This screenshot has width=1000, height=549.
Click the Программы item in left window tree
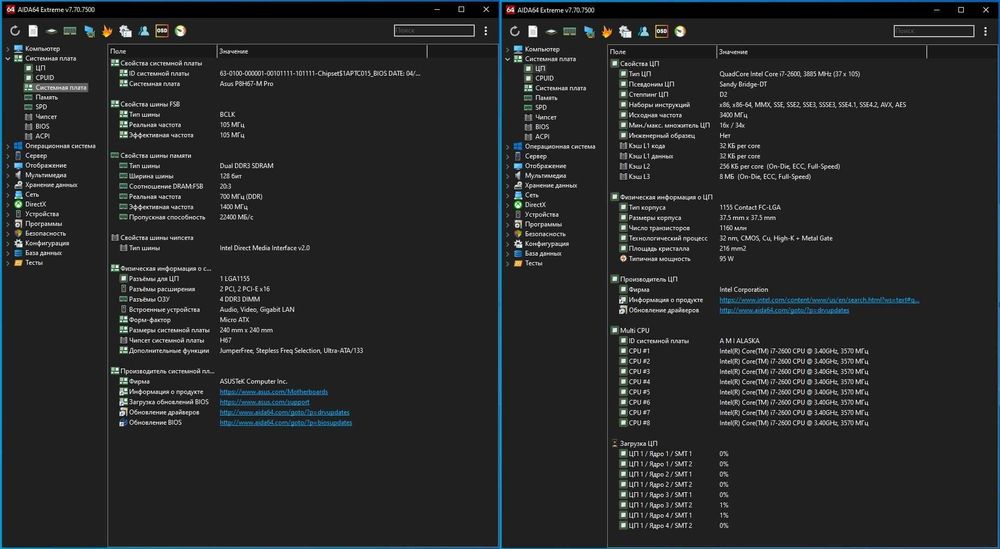click(43, 224)
